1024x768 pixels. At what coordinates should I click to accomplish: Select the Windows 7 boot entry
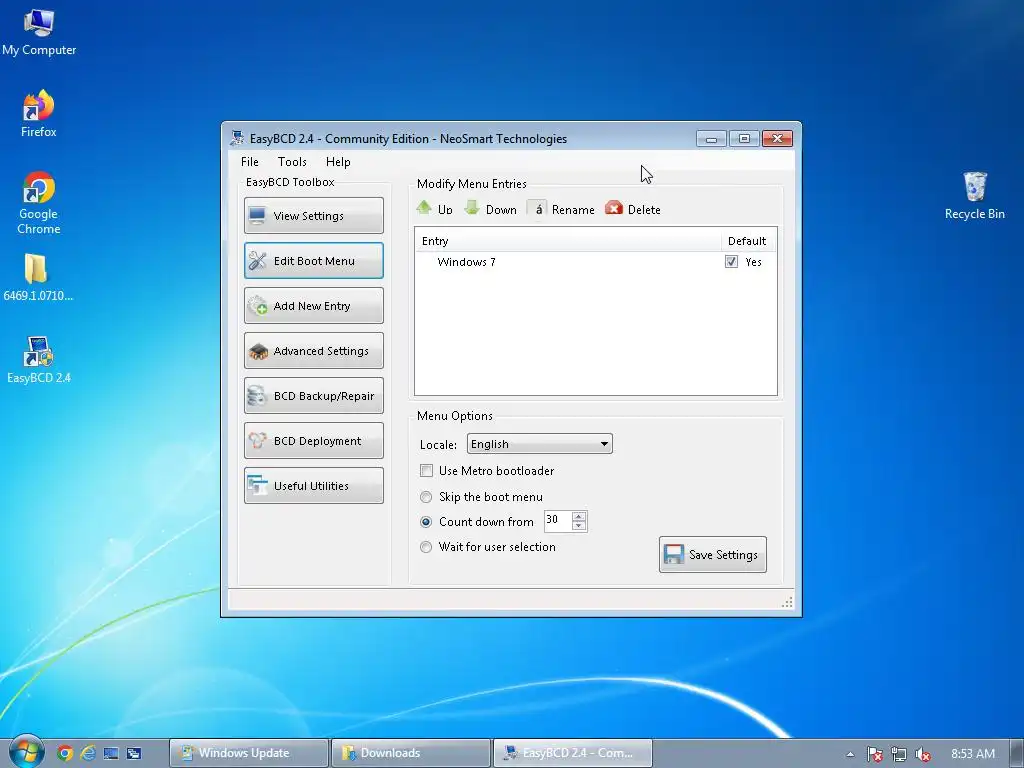[466, 262]
